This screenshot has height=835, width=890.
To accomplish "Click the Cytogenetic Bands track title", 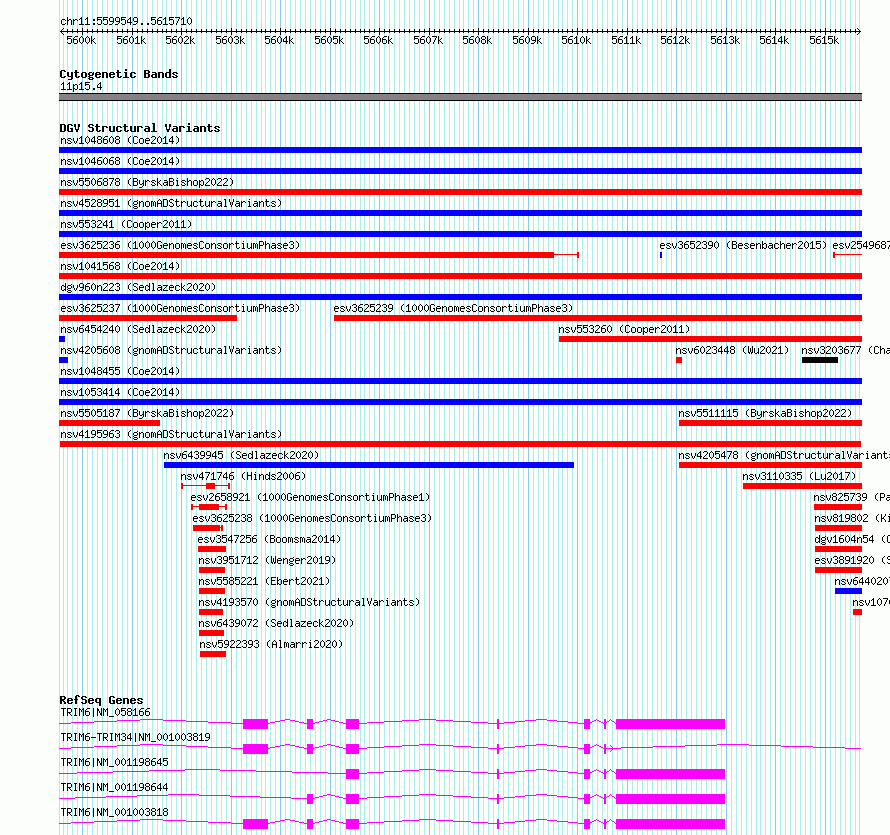I will [x=119, y=74].
